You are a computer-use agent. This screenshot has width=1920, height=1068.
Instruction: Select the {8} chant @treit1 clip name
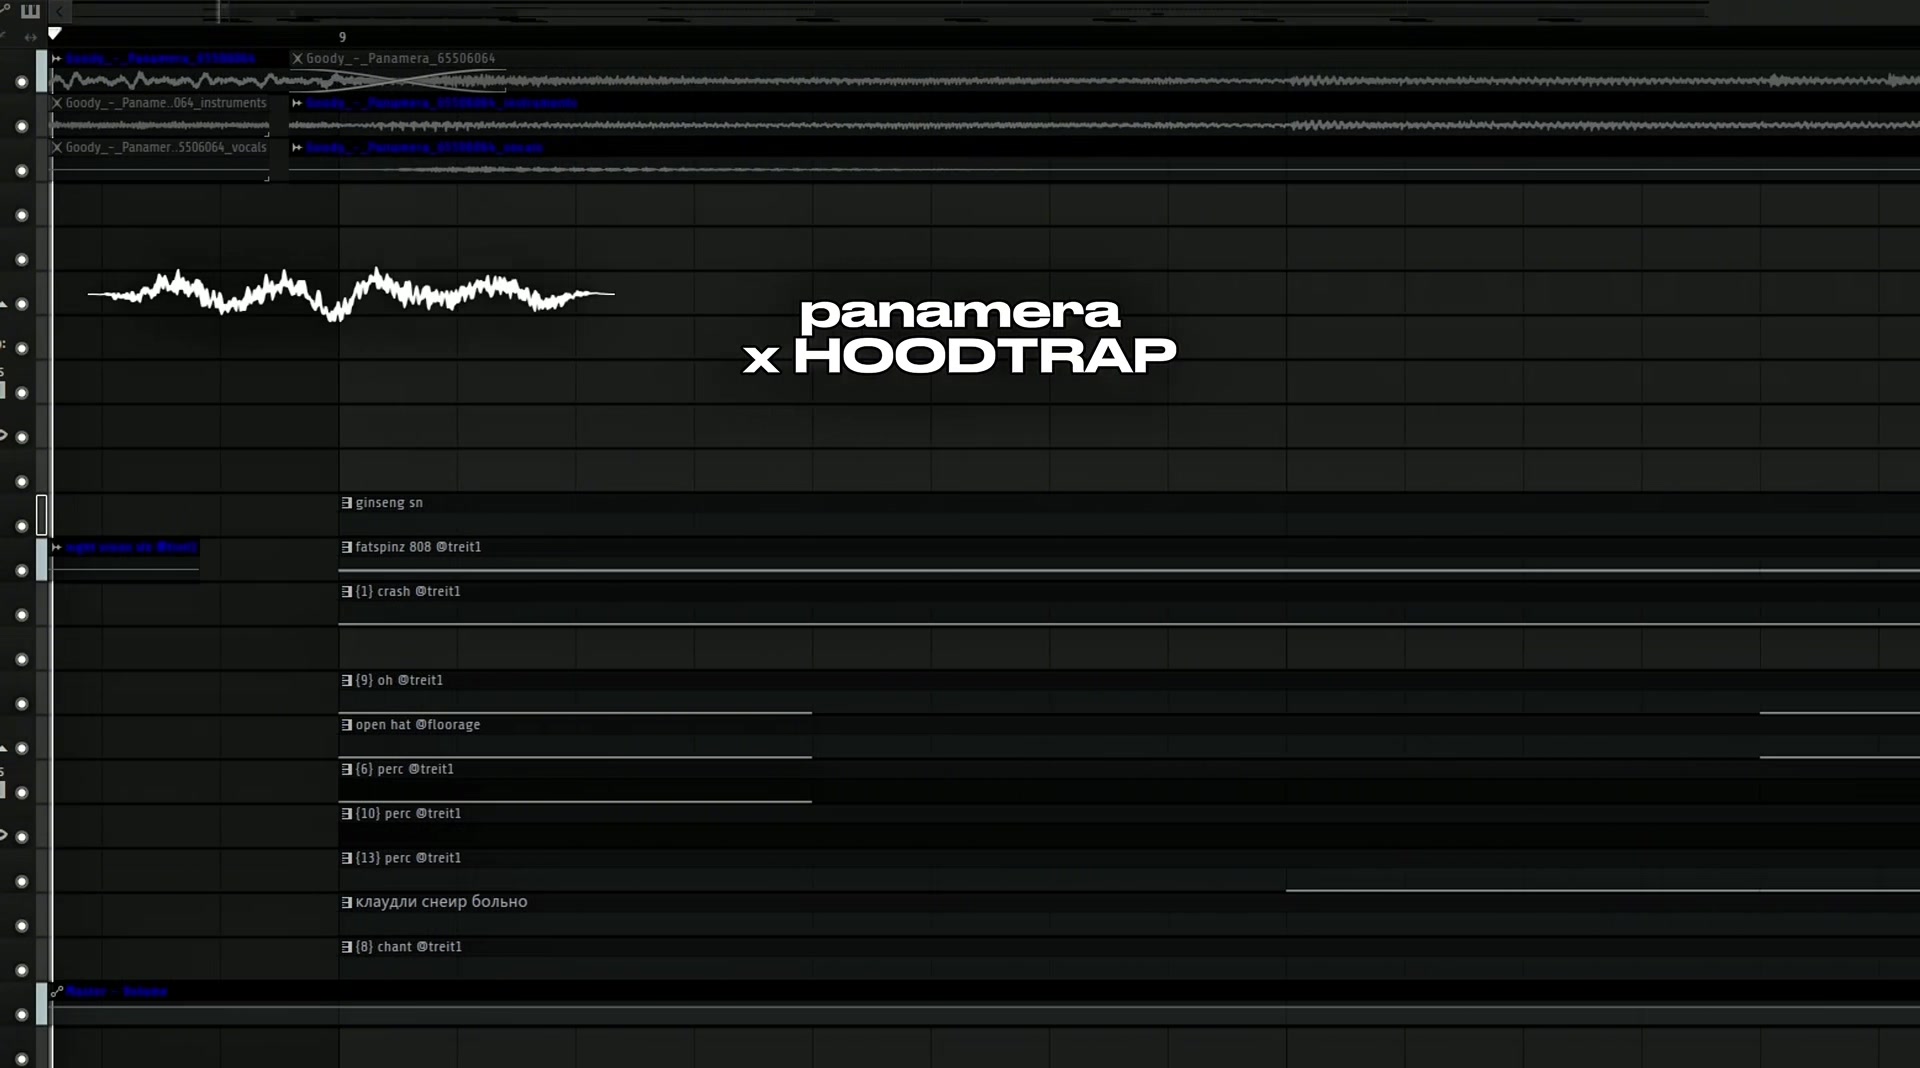(x=409, y=947)
